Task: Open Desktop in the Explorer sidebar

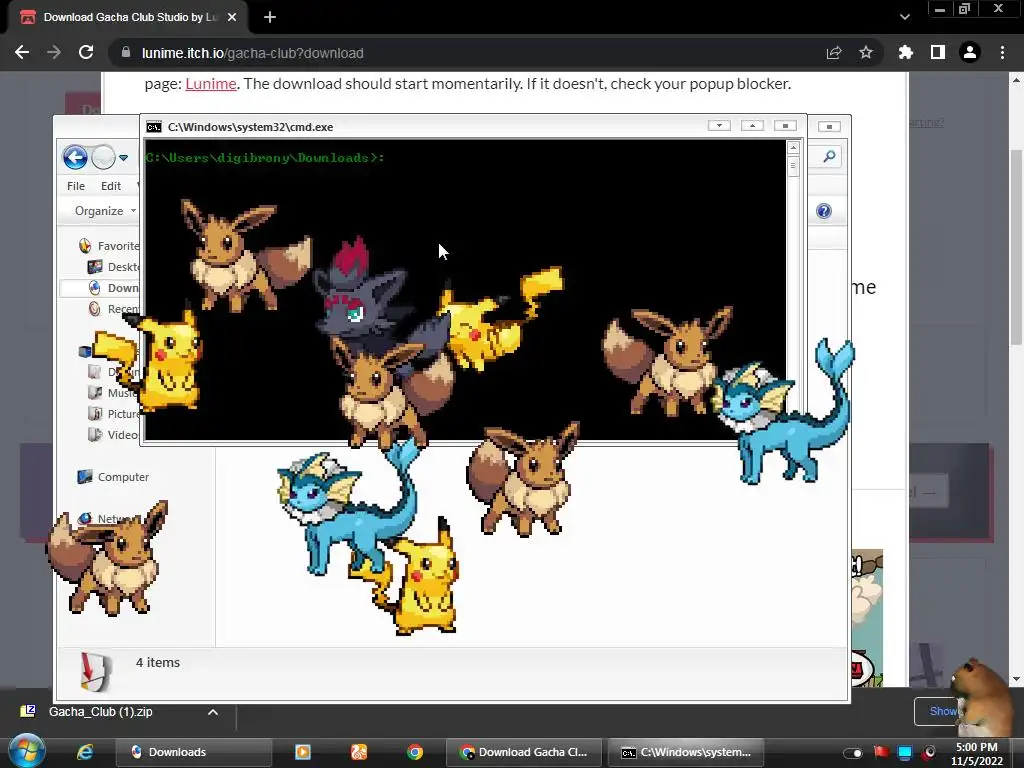Action: (114, 266)
